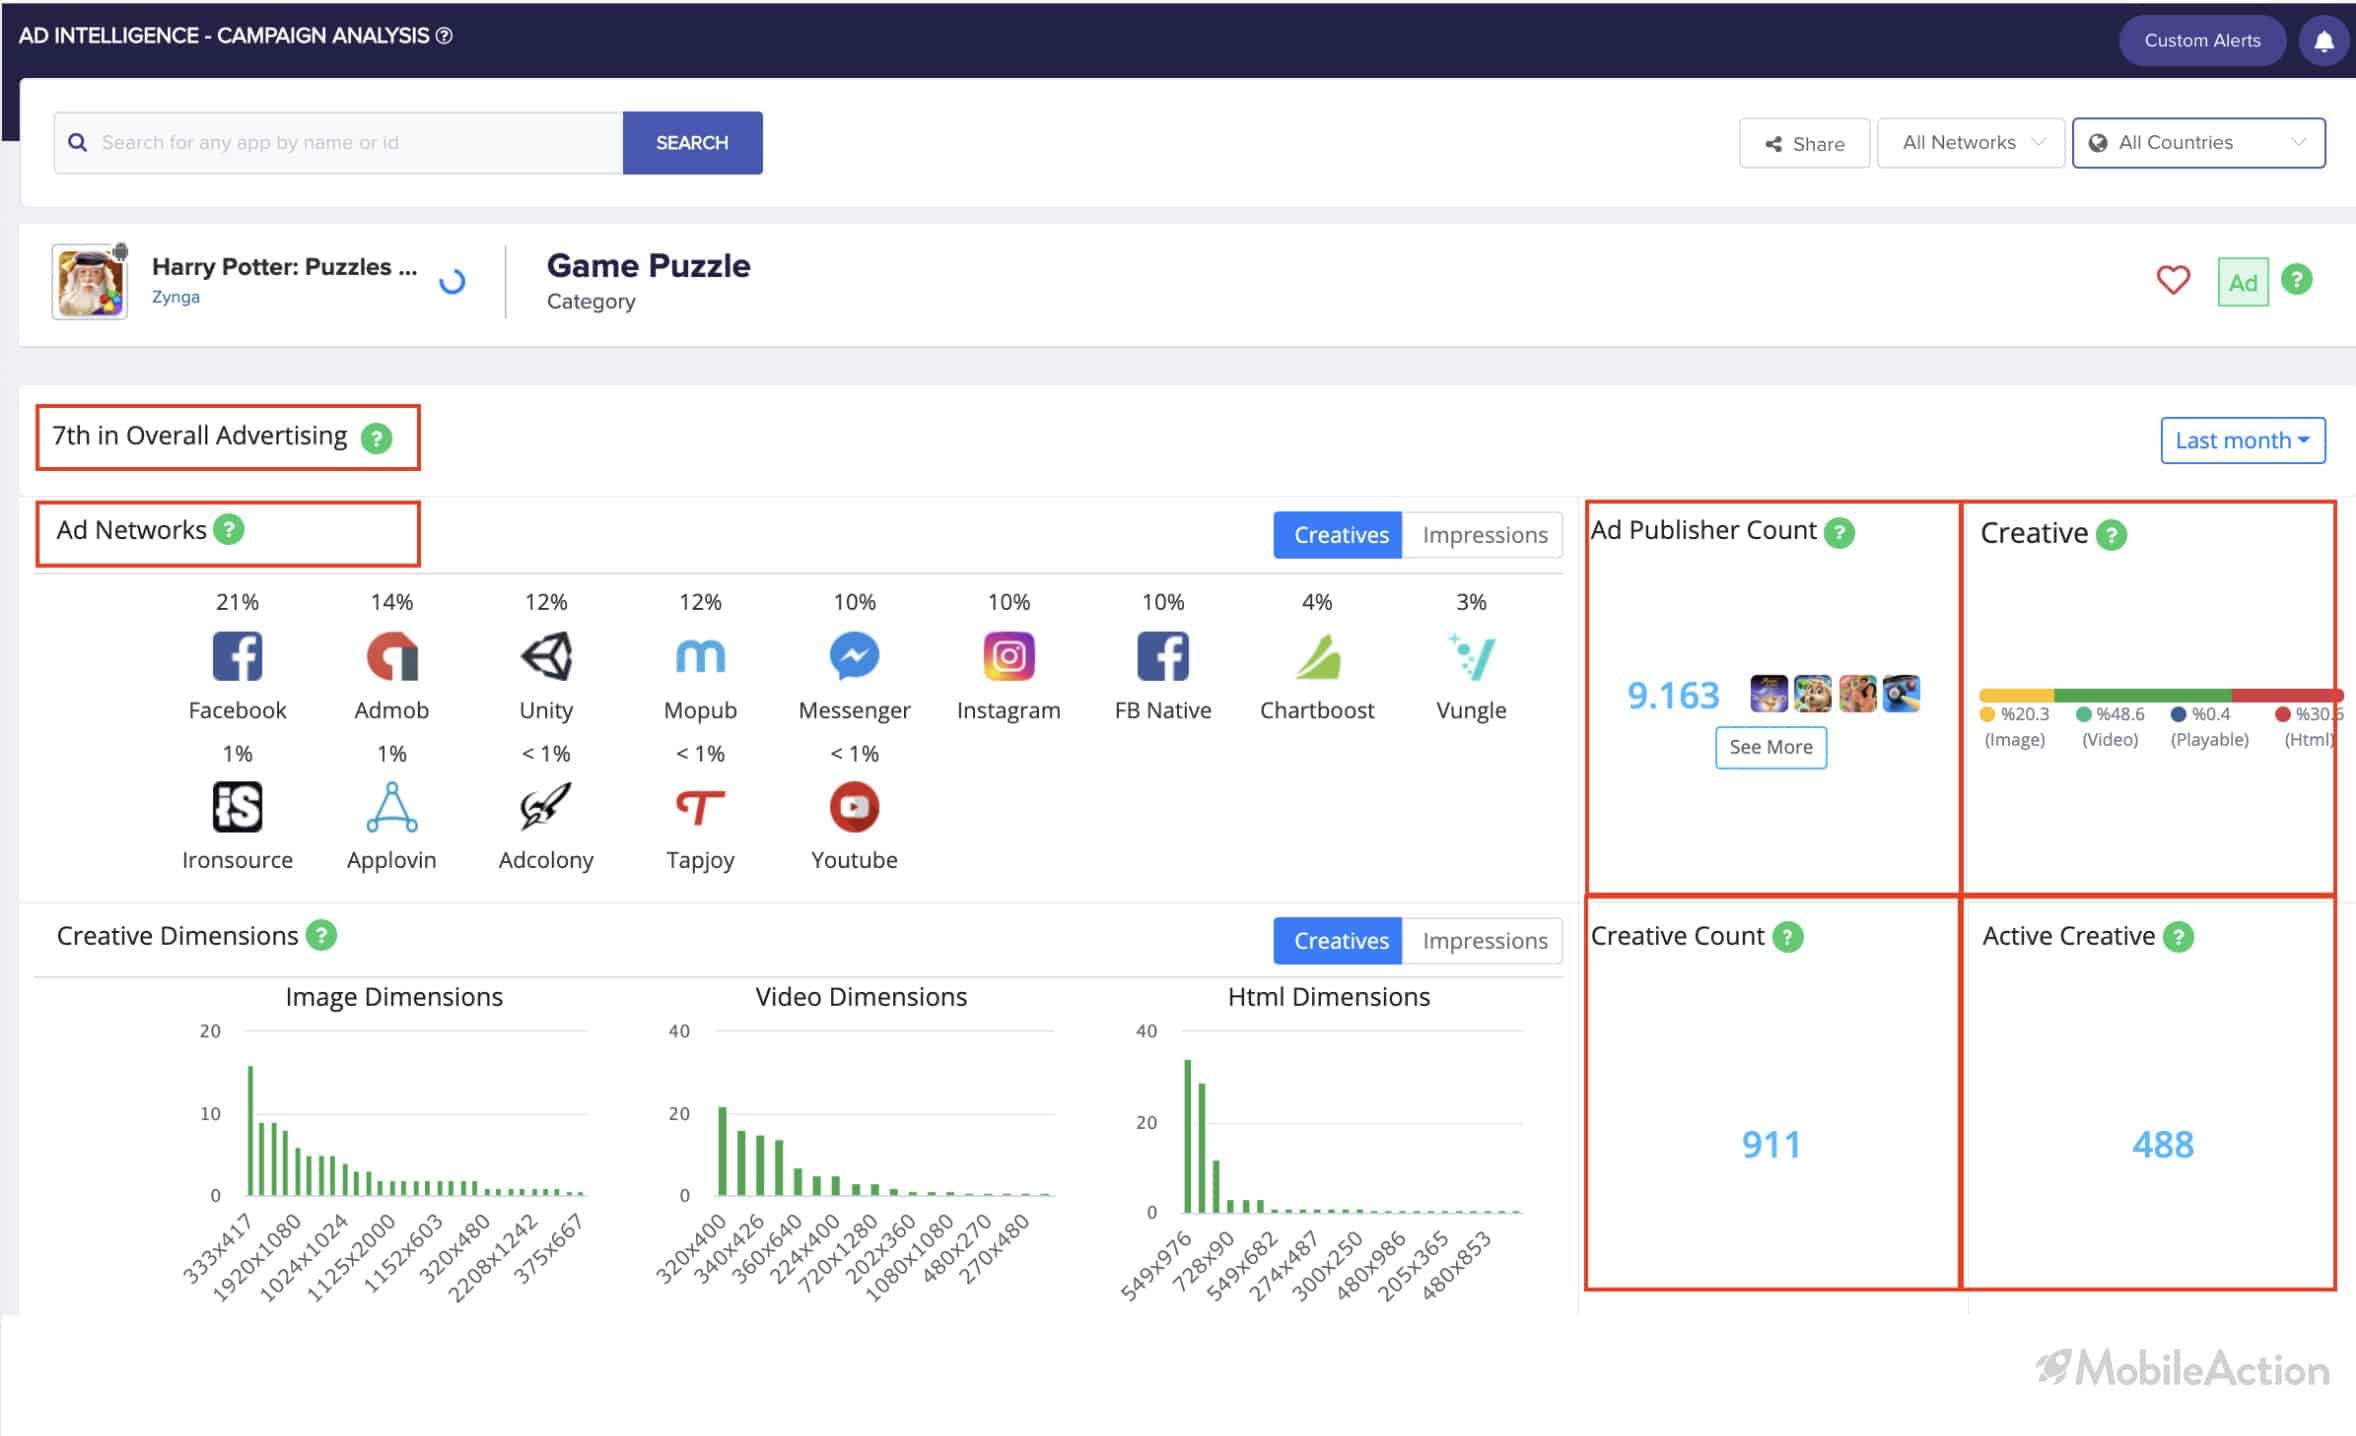
Task: Click the refresh spinner beside app name
Action: pyautogui.click(x=452, y=281)
